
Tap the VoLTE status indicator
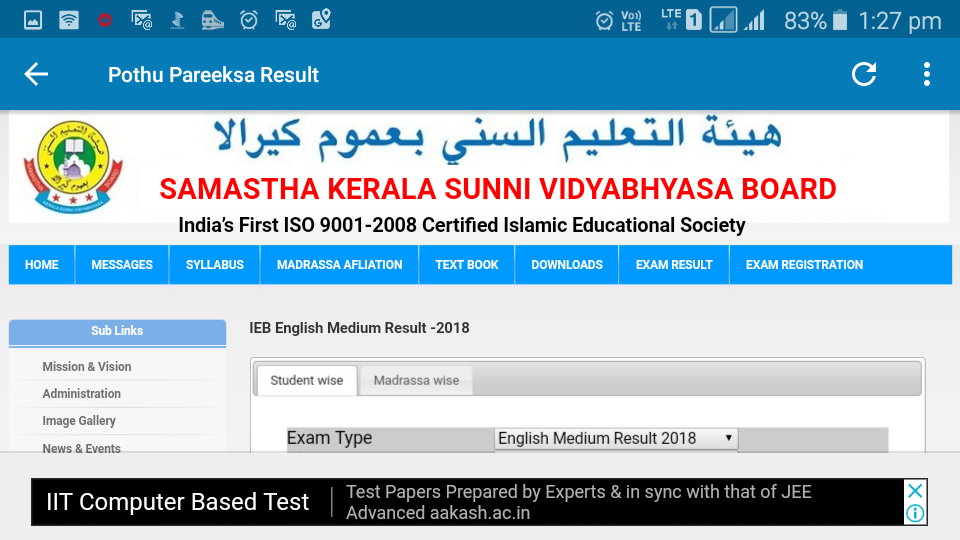click(x=631, y=21)
